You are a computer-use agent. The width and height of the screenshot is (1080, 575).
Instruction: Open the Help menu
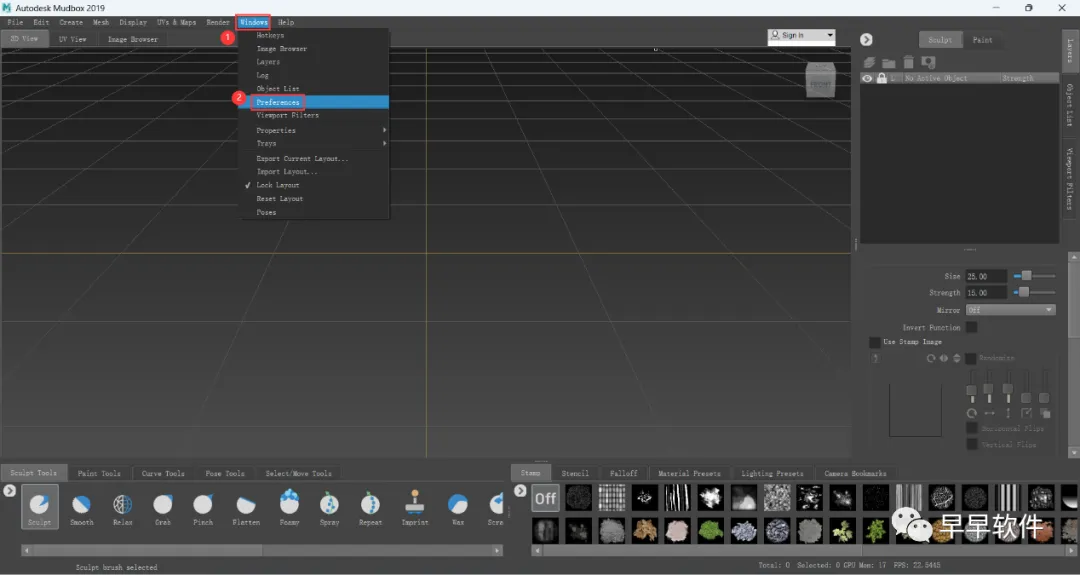pos(286,22)
